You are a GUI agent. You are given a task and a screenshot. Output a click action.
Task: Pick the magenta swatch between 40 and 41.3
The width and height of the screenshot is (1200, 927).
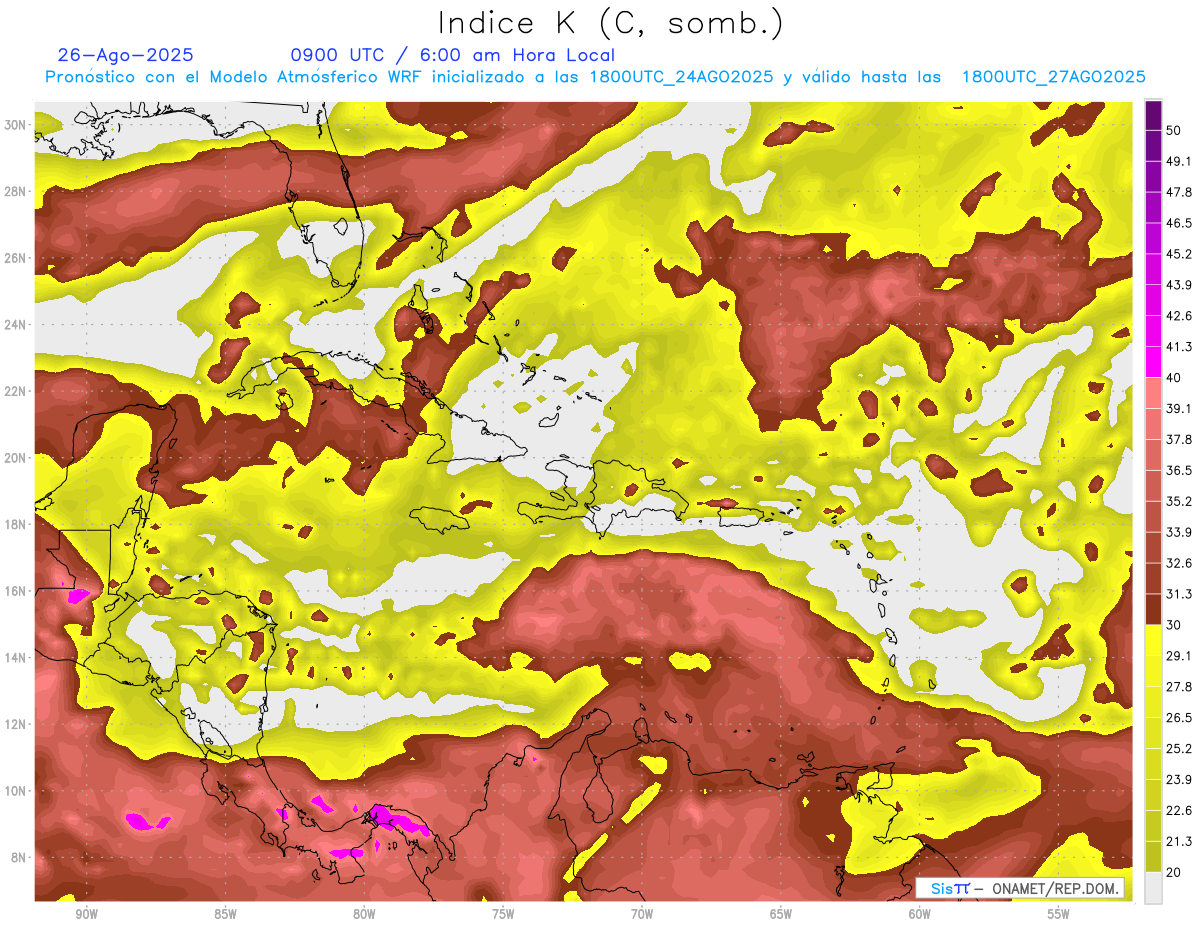coord(1154,362)
